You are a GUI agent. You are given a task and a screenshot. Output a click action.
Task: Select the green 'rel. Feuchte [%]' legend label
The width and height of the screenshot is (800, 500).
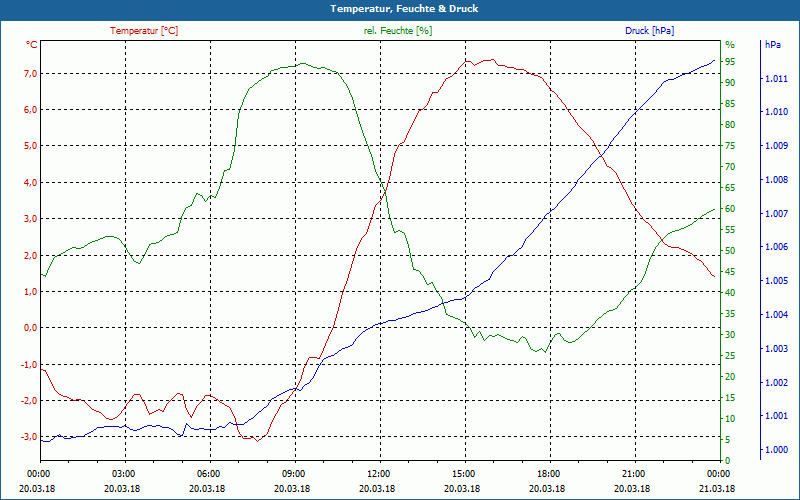397,31
